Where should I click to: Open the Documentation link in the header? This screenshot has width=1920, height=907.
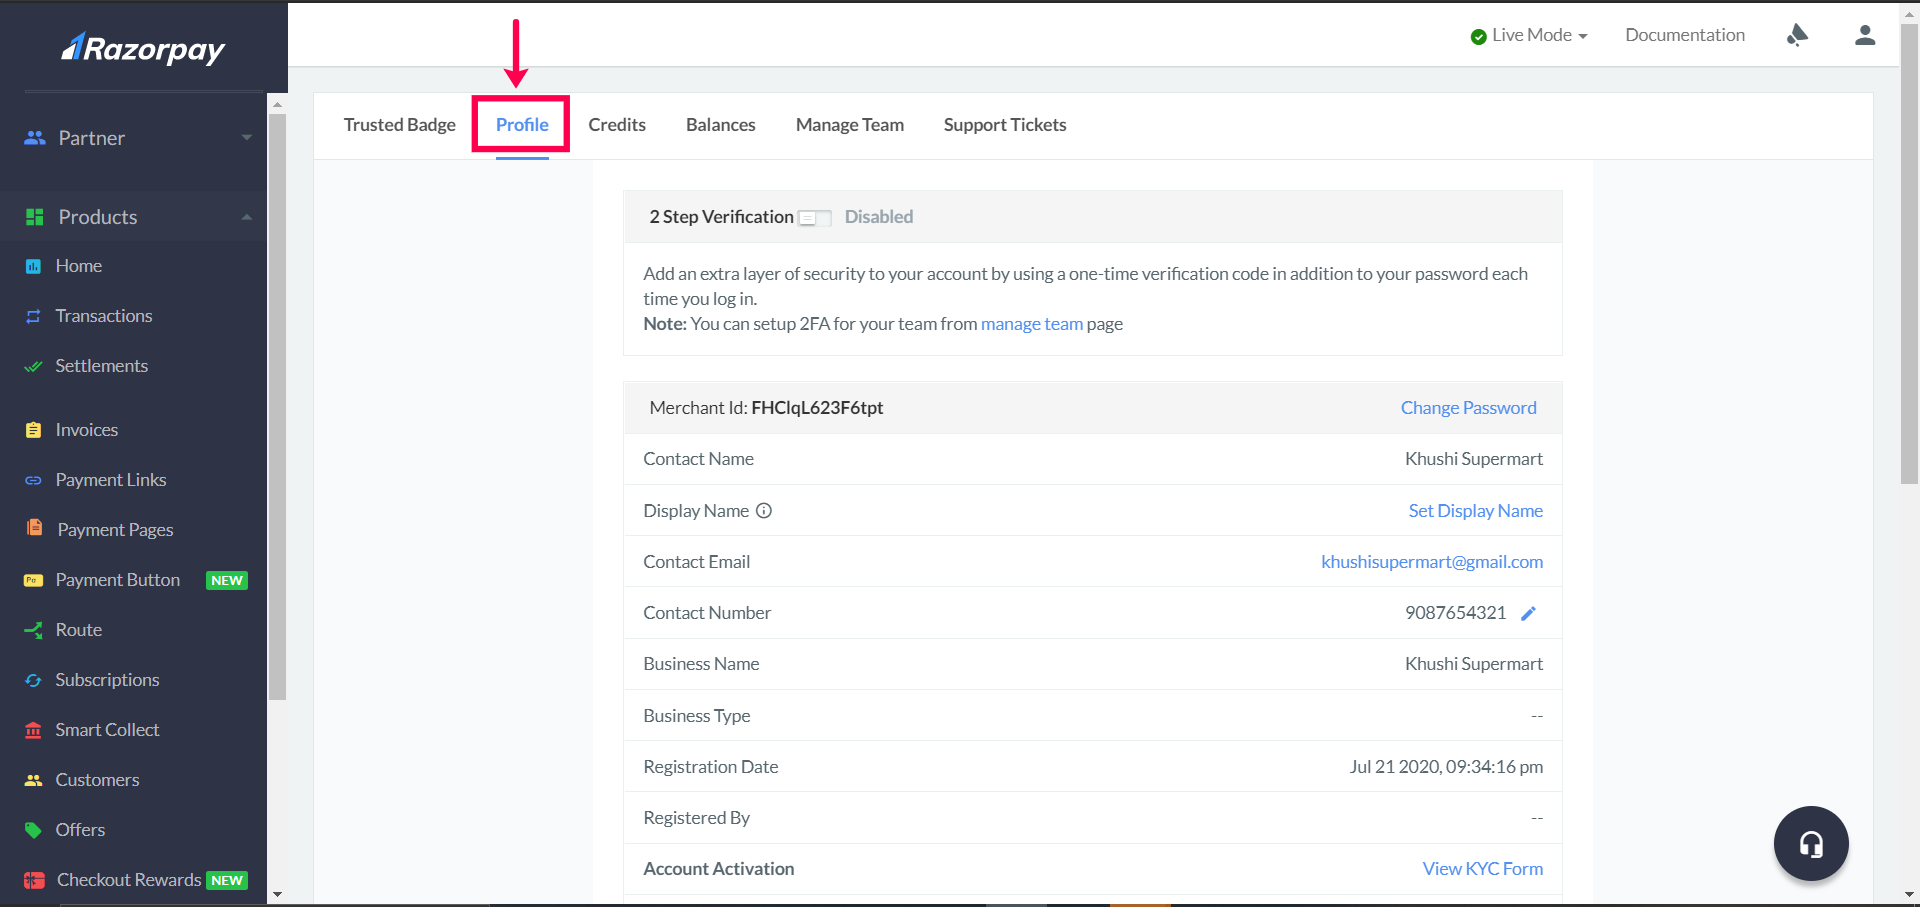1684,35
